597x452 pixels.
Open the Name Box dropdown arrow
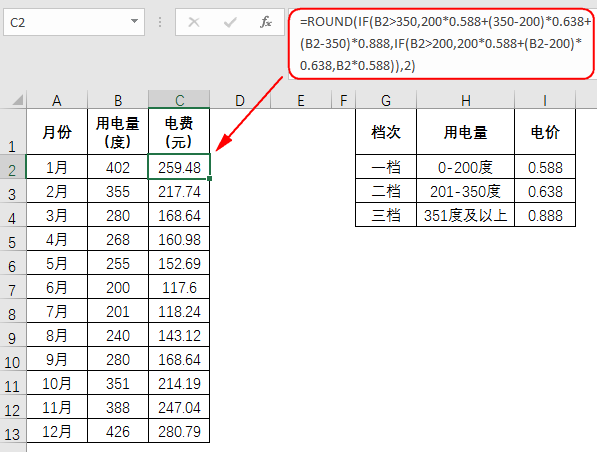point(134,21)
